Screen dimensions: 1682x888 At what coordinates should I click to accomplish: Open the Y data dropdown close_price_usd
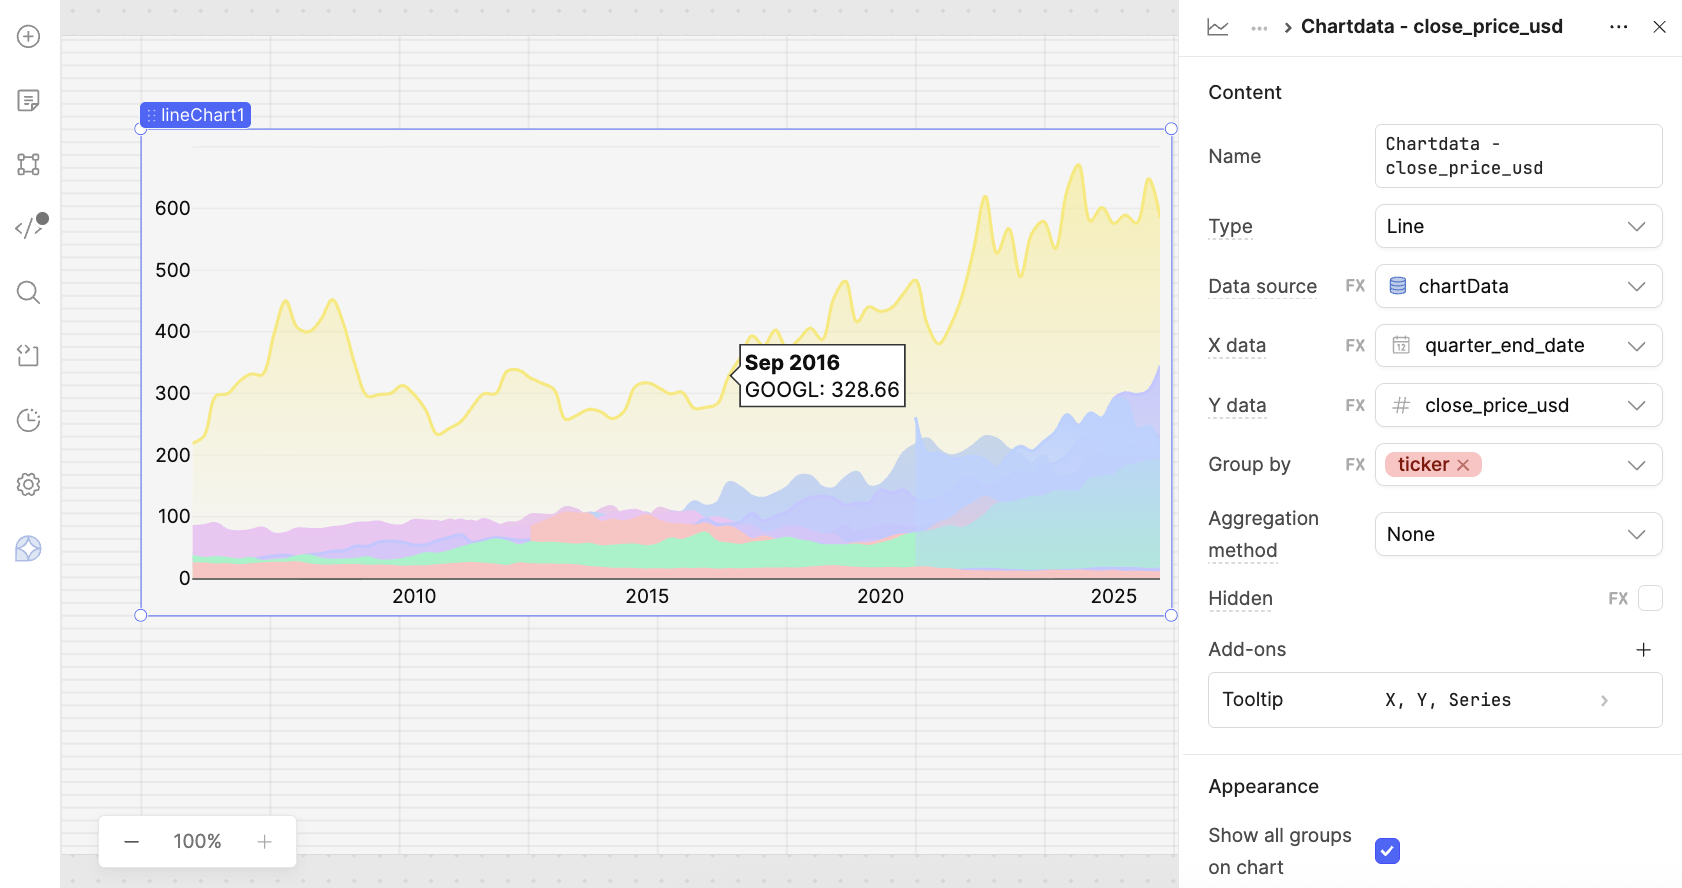pyautogui.click(x=1518, y=406)
